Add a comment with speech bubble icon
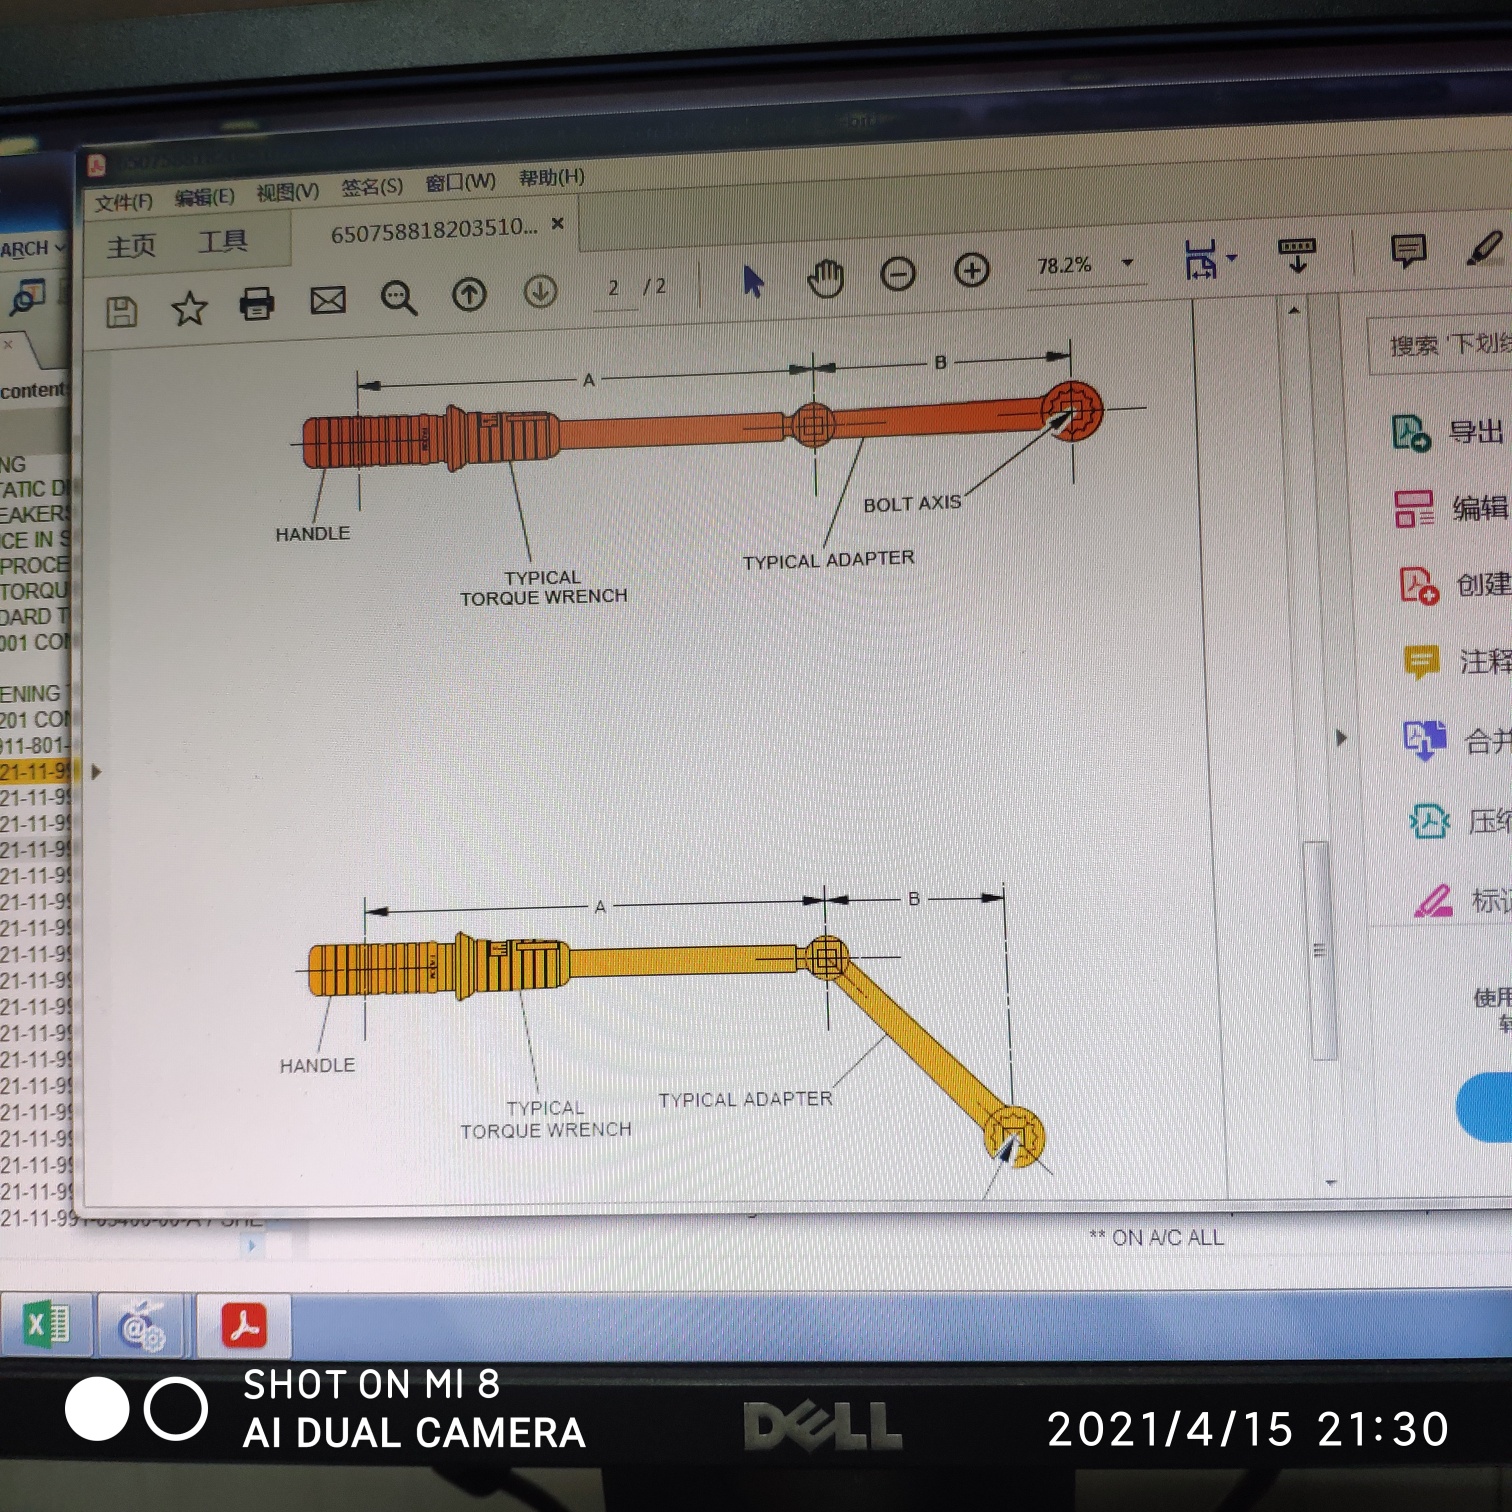Screen dimensions: 1512x1512 (1408, 250)
